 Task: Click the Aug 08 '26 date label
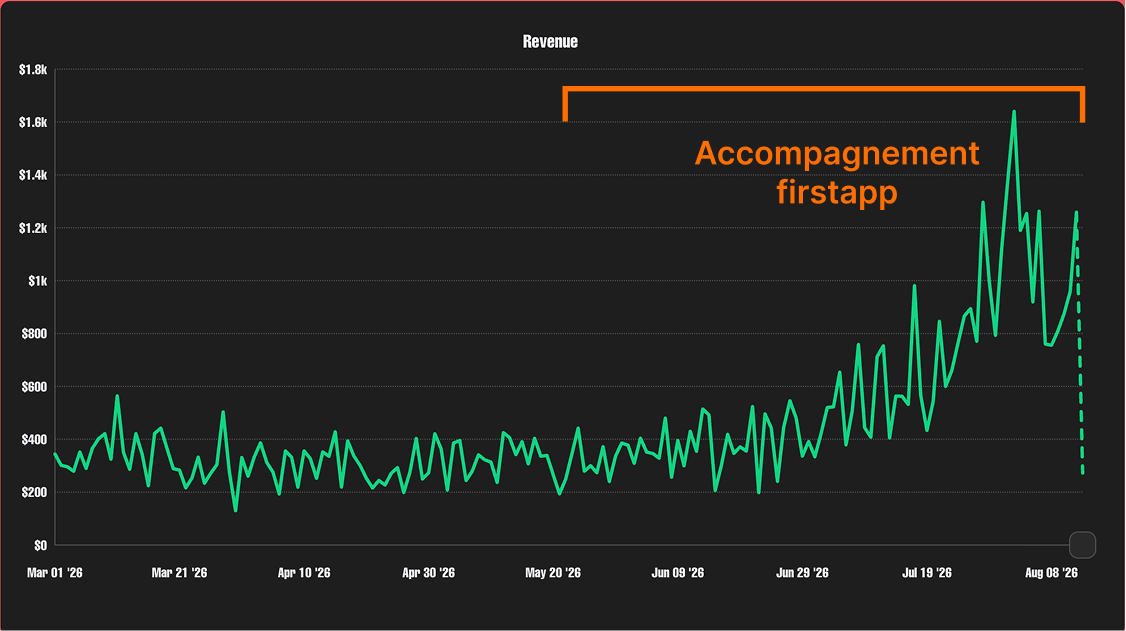(1051, 573)
